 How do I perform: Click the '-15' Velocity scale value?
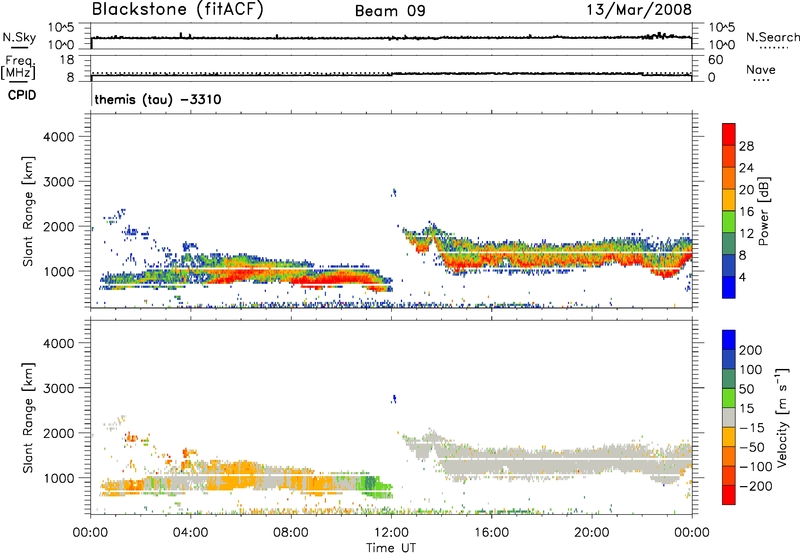coord(752,428)
